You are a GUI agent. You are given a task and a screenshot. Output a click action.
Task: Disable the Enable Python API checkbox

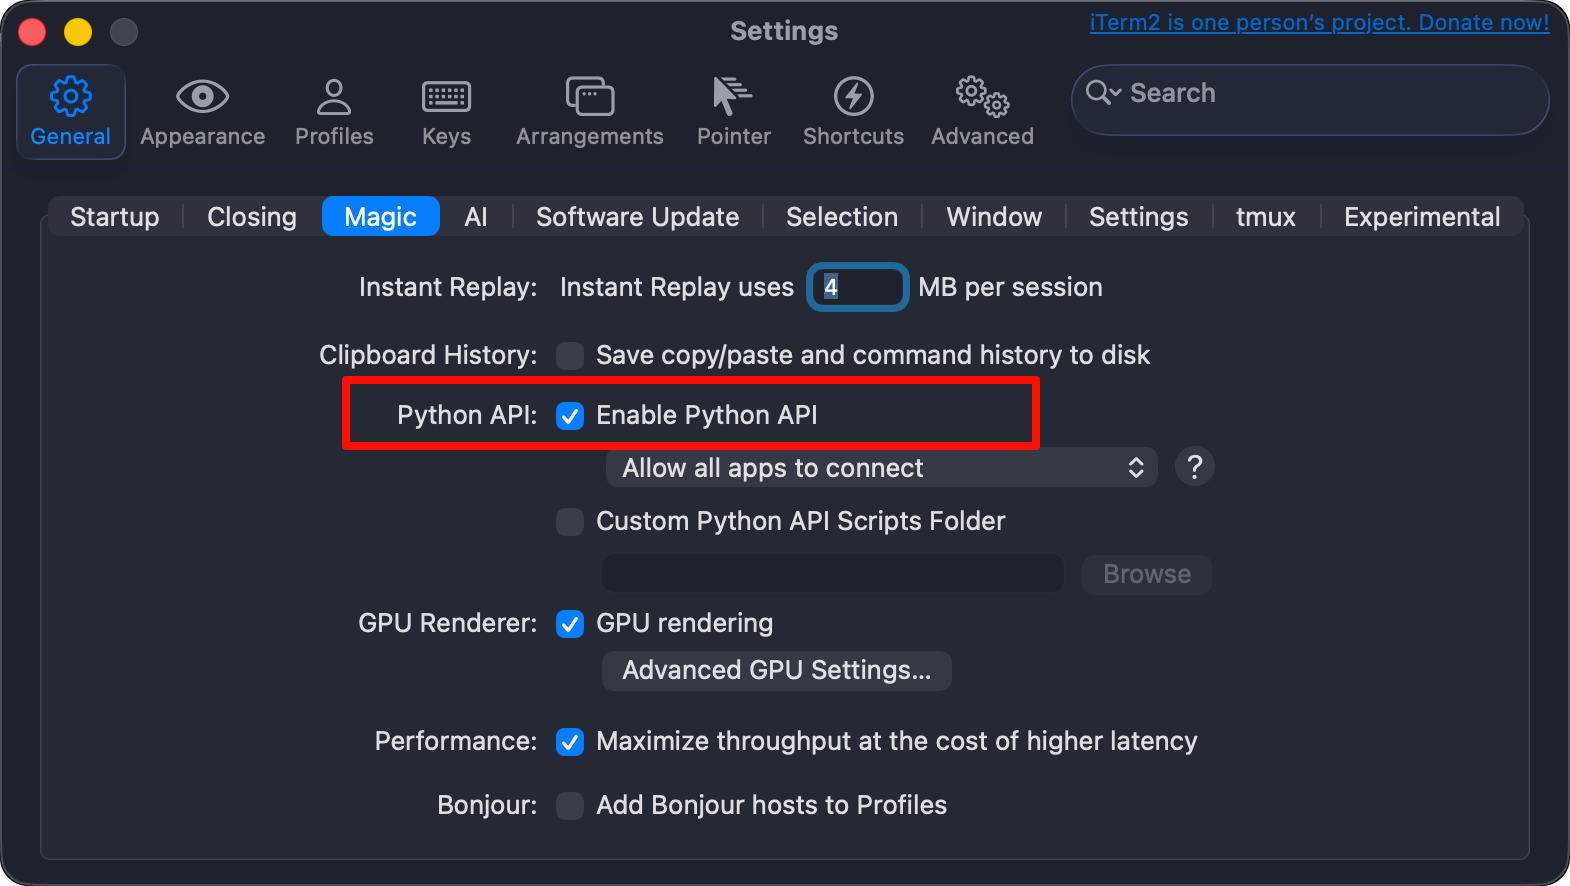(570, 416)
